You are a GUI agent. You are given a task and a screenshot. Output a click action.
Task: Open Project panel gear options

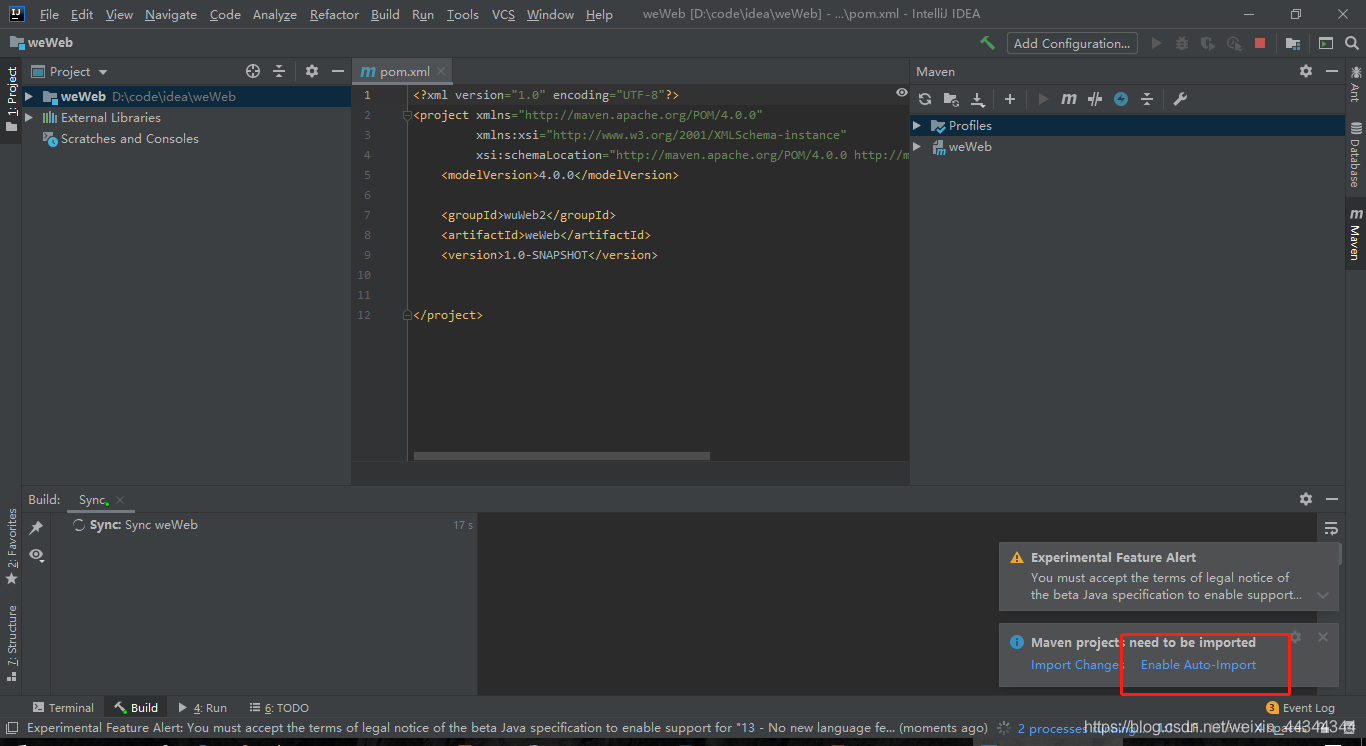coord(312,71)
